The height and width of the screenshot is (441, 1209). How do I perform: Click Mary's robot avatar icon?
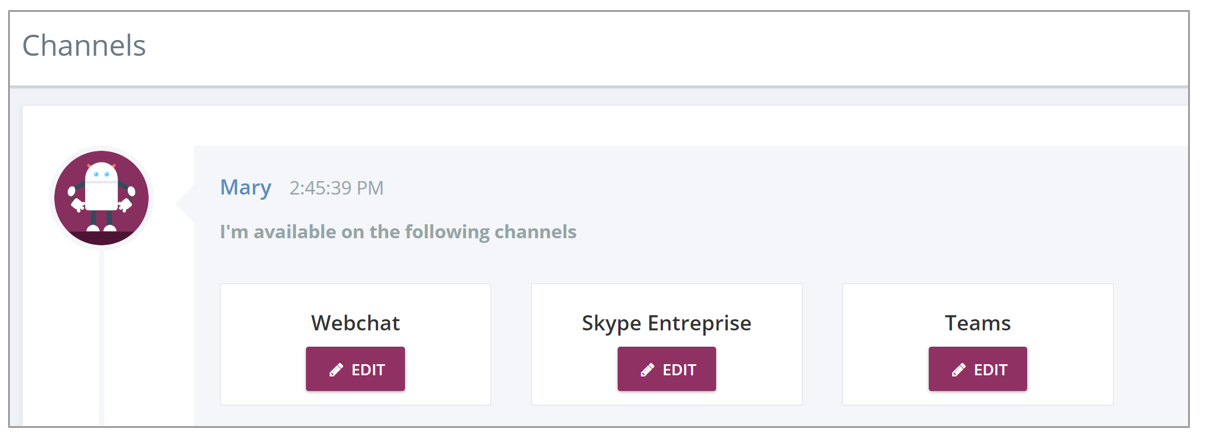[x=101, y=198]
